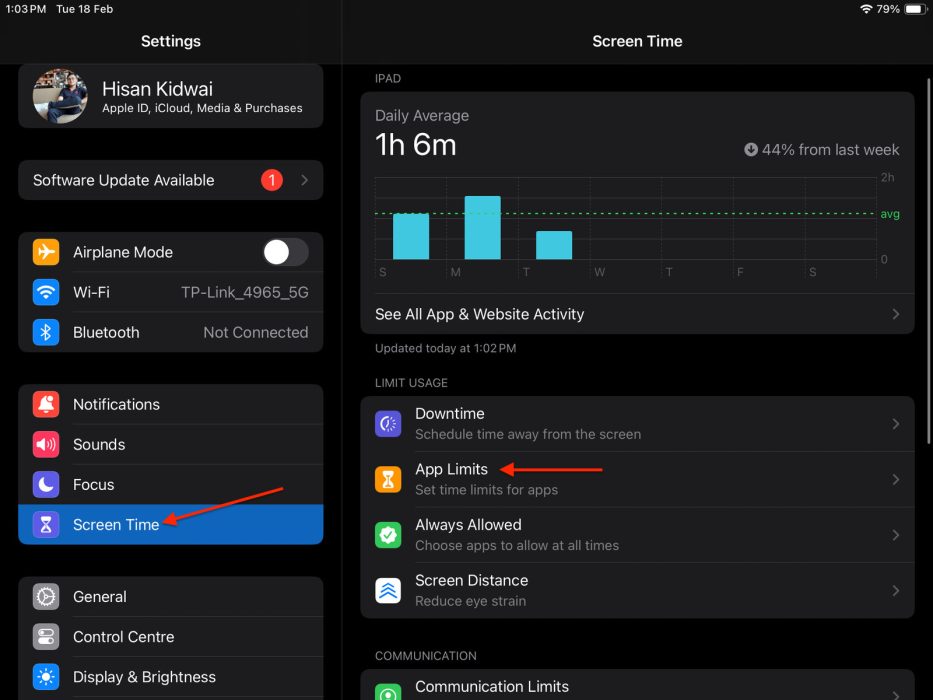This screenshot has height=700, width=933.
Task: Tap the Updated today at 1:02 PM text
Action: pos(446,348)
